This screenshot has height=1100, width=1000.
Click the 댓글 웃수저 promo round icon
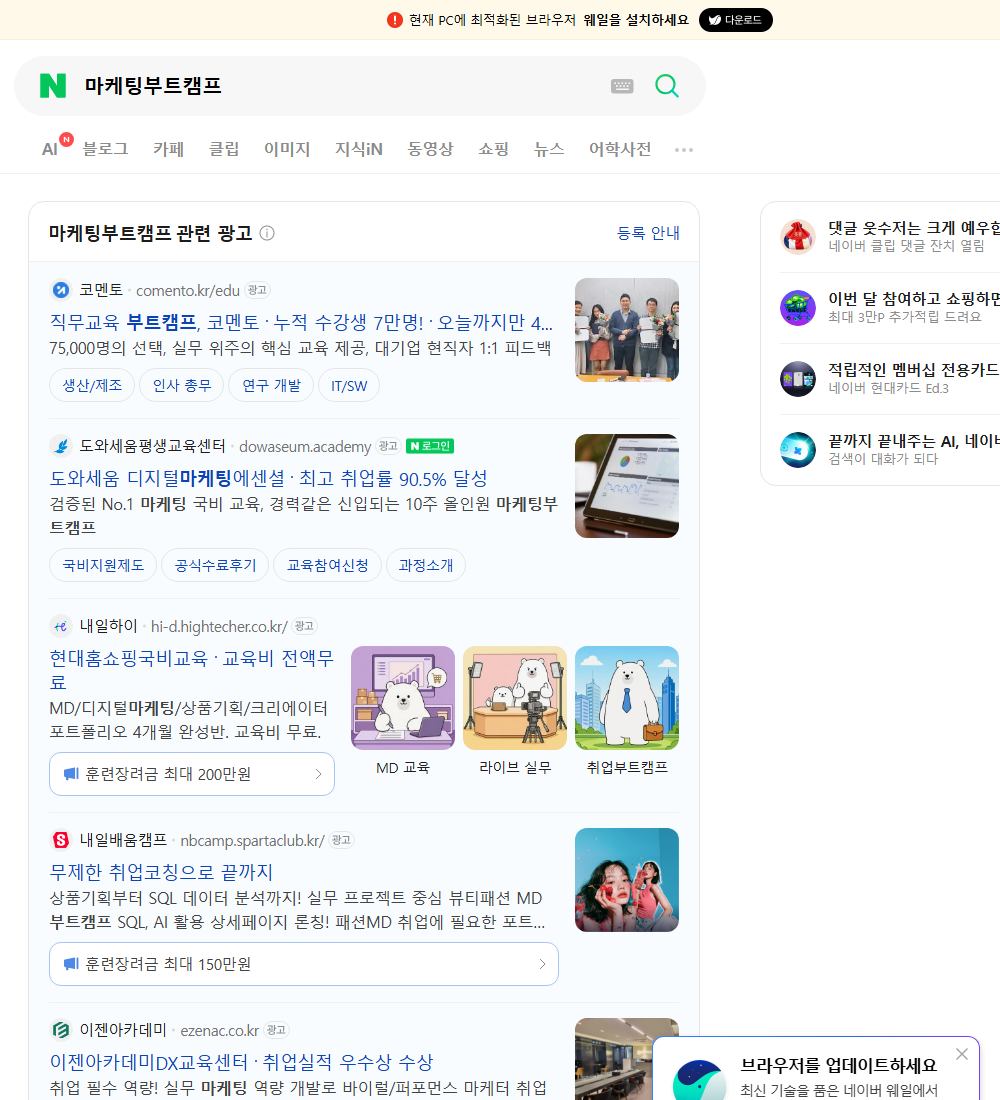pyautogui.click(x=798, y=236)
